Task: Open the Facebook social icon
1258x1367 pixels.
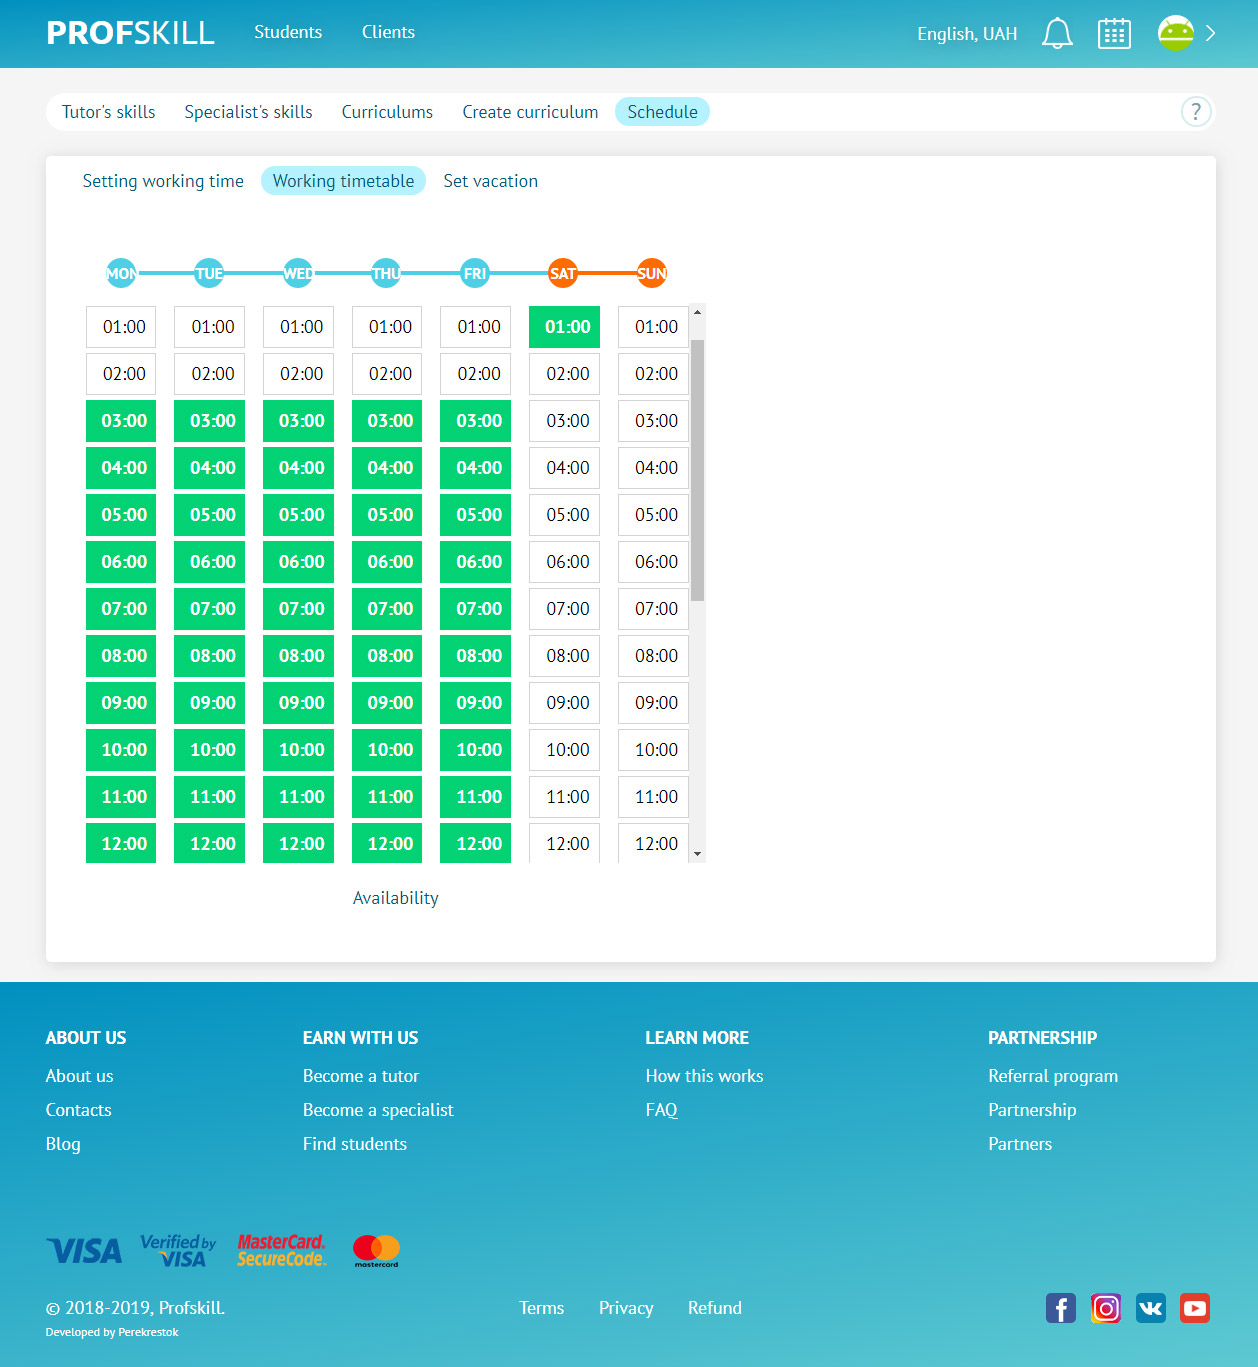Action: point(1061,1308)
